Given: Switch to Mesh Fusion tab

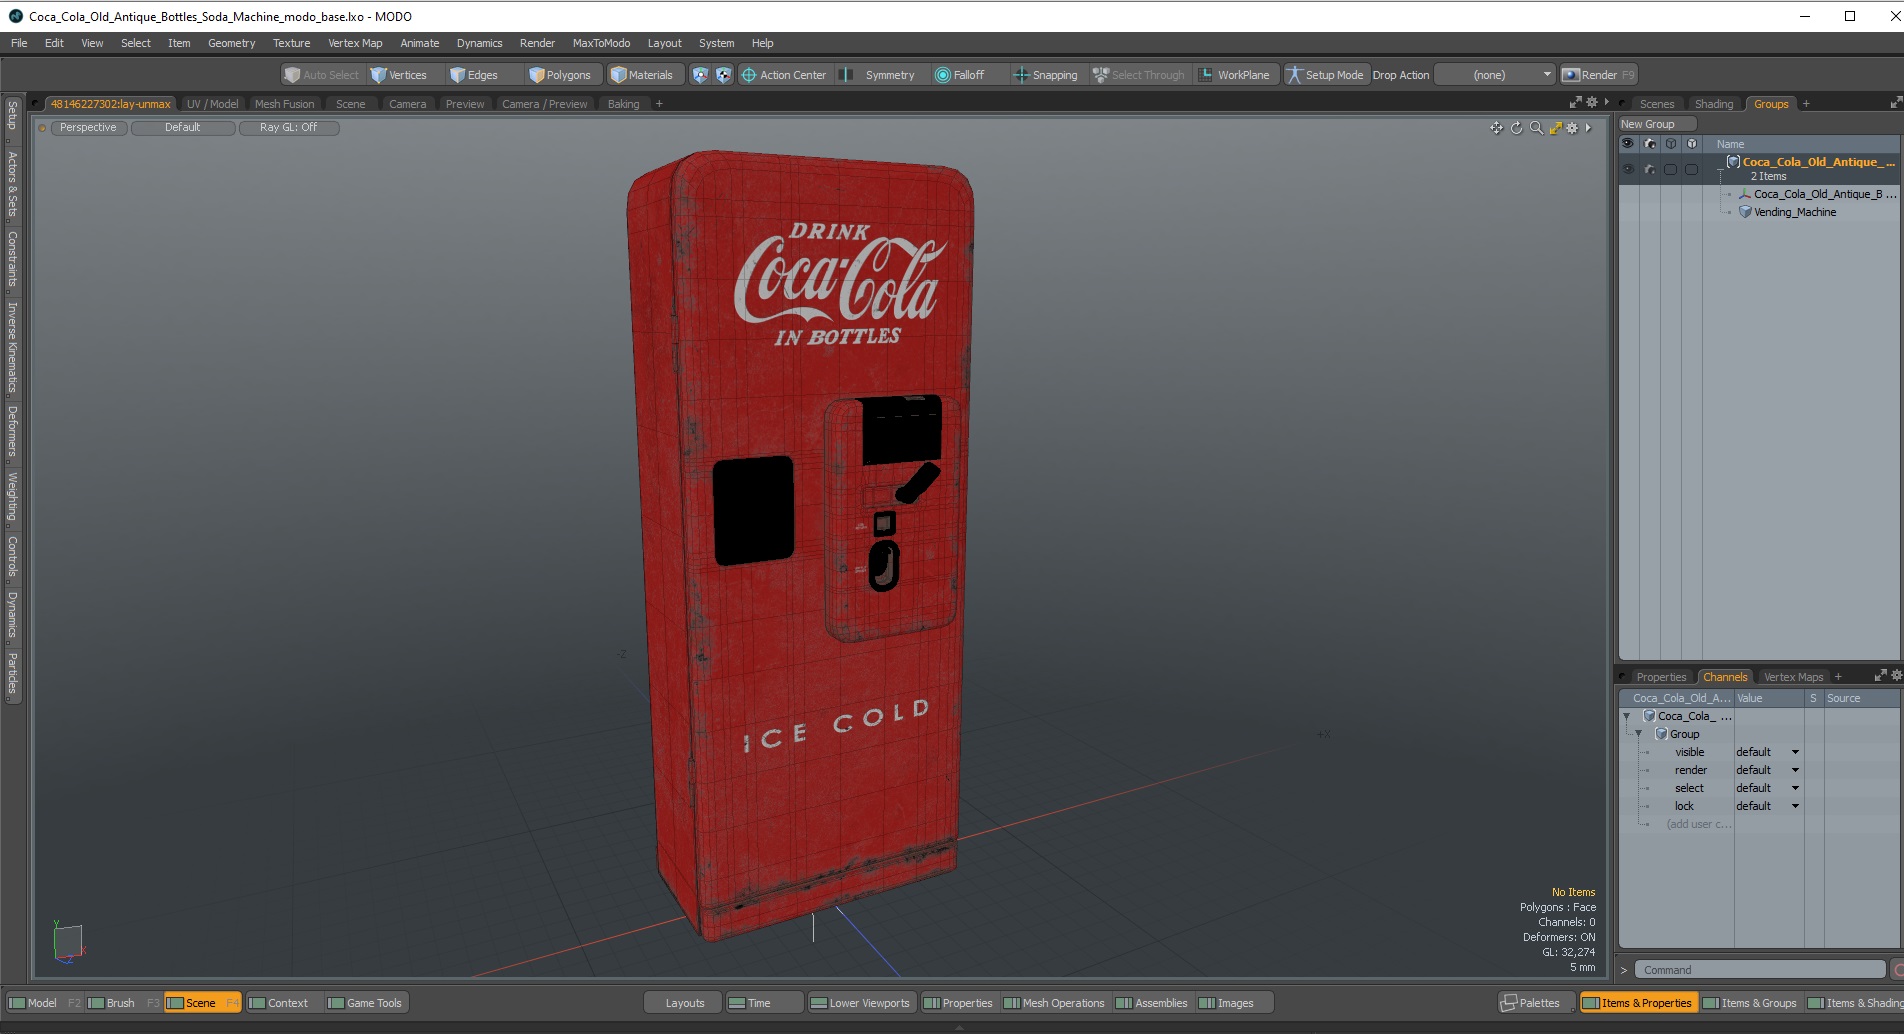Looking at the screenshot, I should (x=284, y=104).
